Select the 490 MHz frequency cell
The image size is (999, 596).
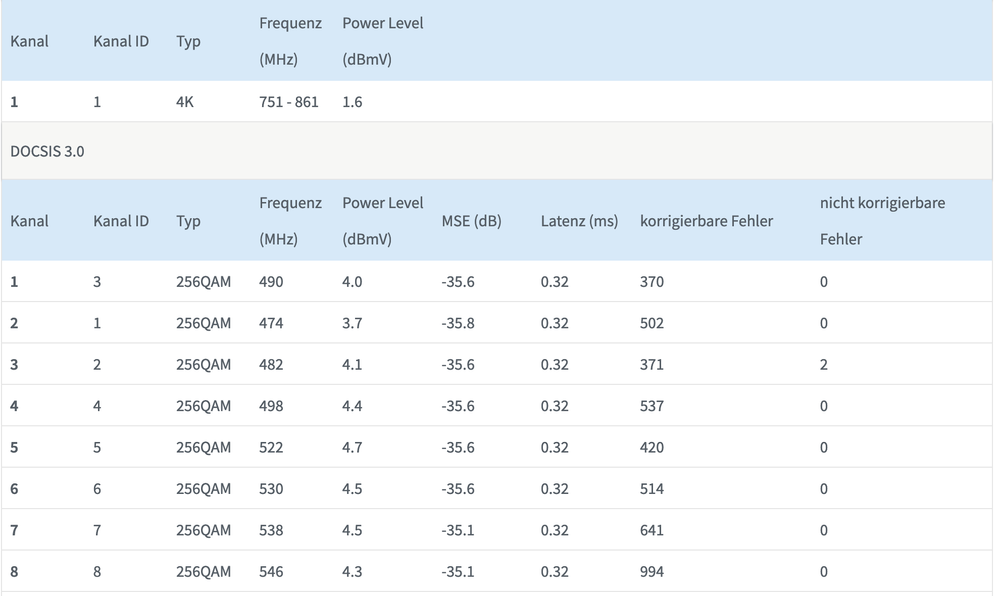pyautogui.click(x=271, y=282)
